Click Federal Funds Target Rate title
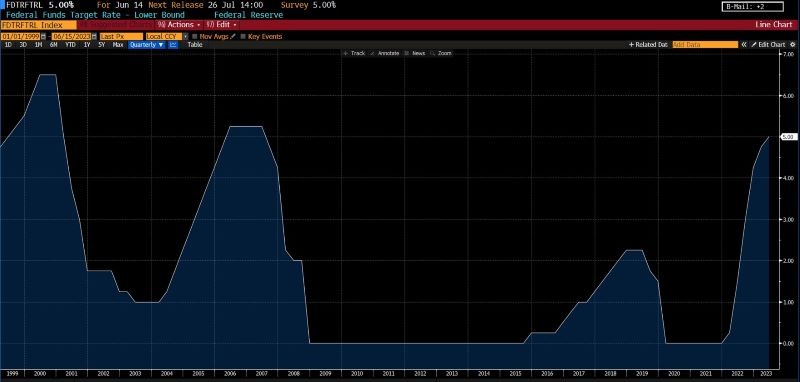The height and width of the screenshot is (382, 800). [x=95, y=15]
